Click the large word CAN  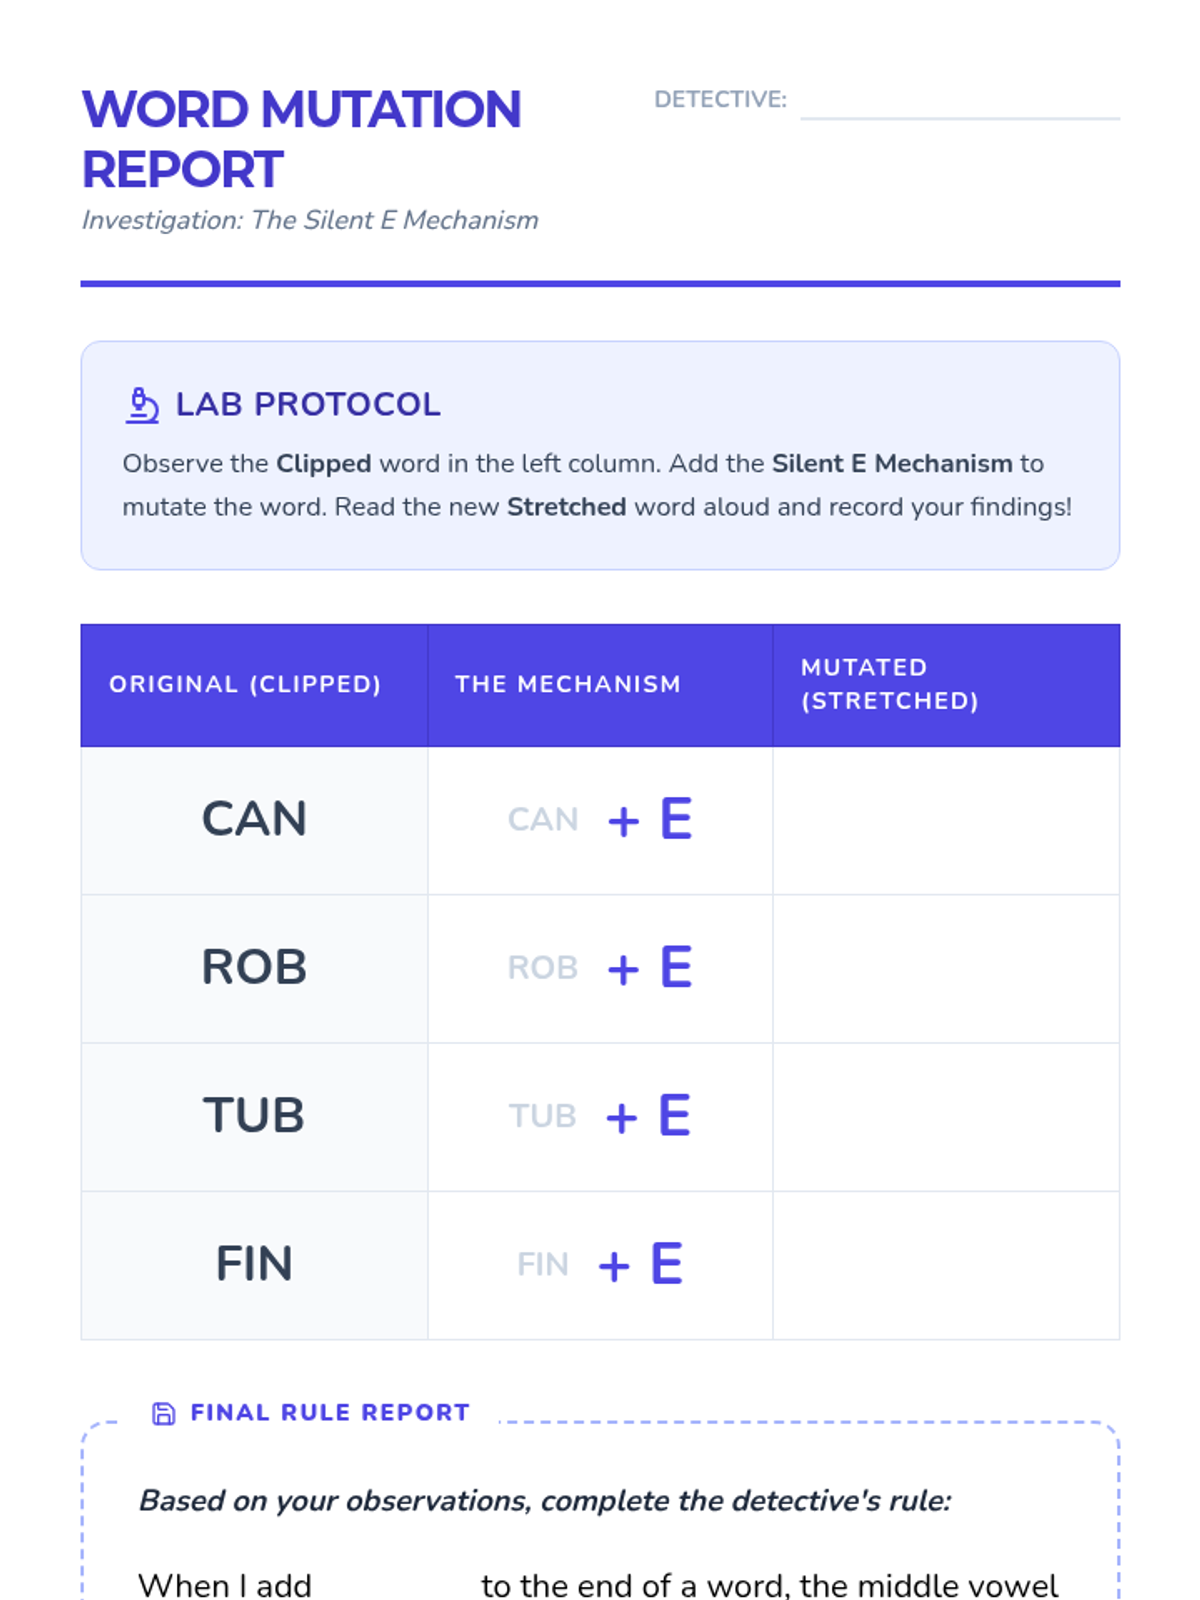point(254,819)
